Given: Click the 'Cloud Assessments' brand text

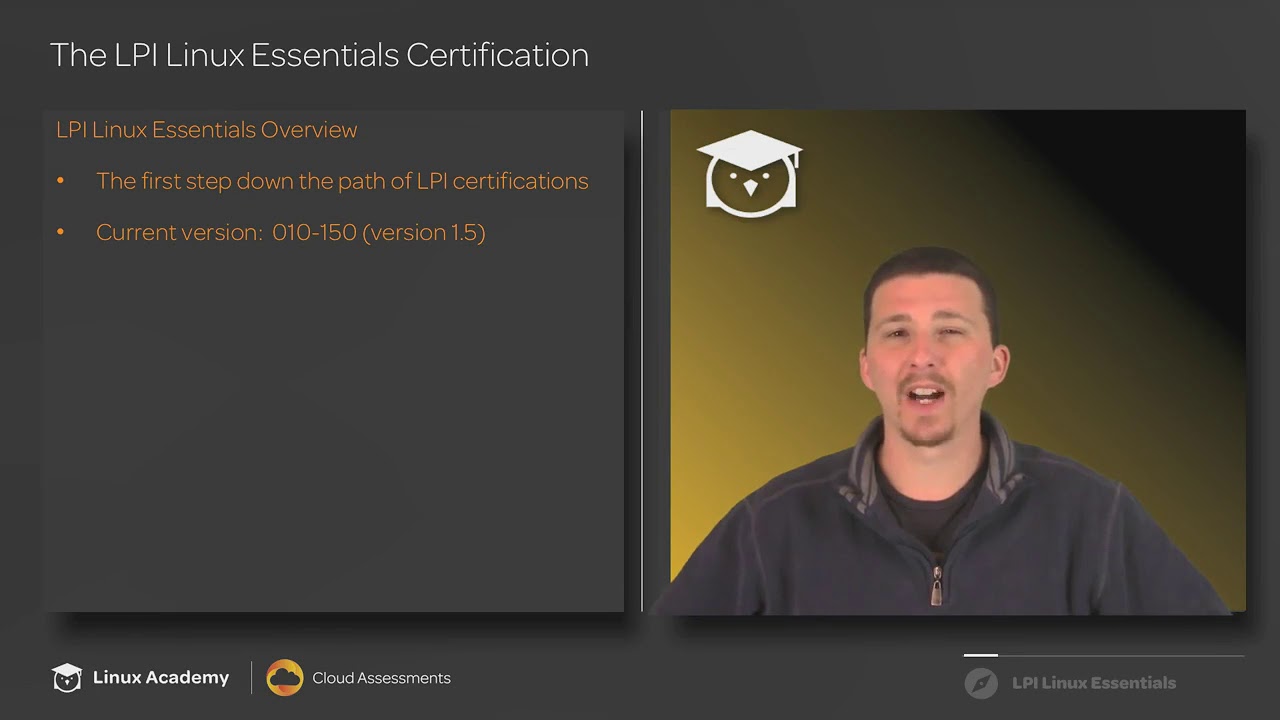Looking at the screenshot, I should coord(381,678).
